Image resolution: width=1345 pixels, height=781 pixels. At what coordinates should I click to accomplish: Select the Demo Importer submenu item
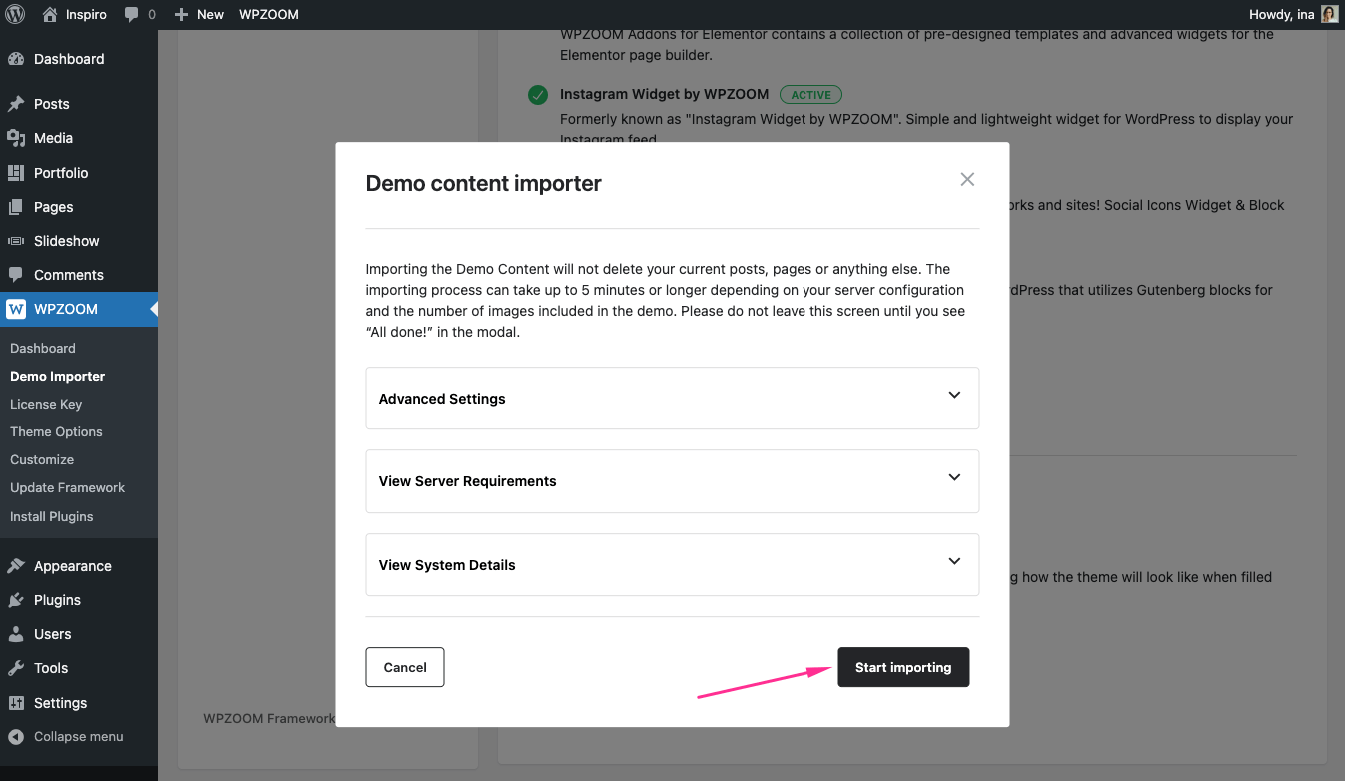(x=58, y=376)
